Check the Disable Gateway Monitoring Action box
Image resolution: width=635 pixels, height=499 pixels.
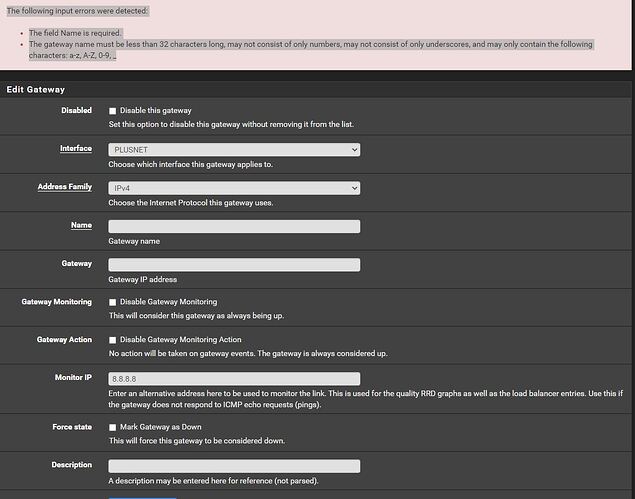113,340
